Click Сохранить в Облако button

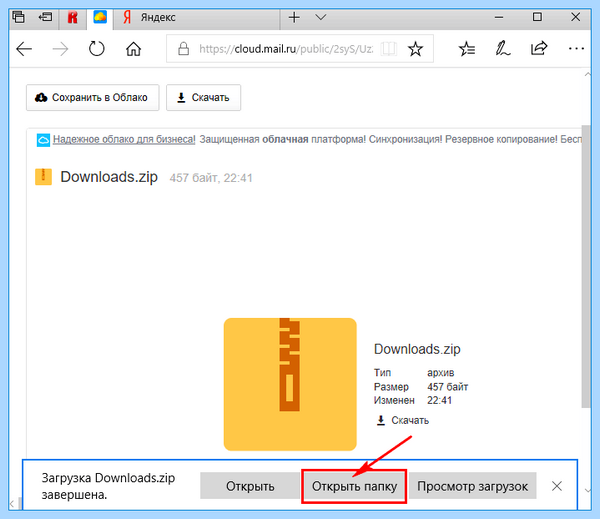[x=93, y=98]
